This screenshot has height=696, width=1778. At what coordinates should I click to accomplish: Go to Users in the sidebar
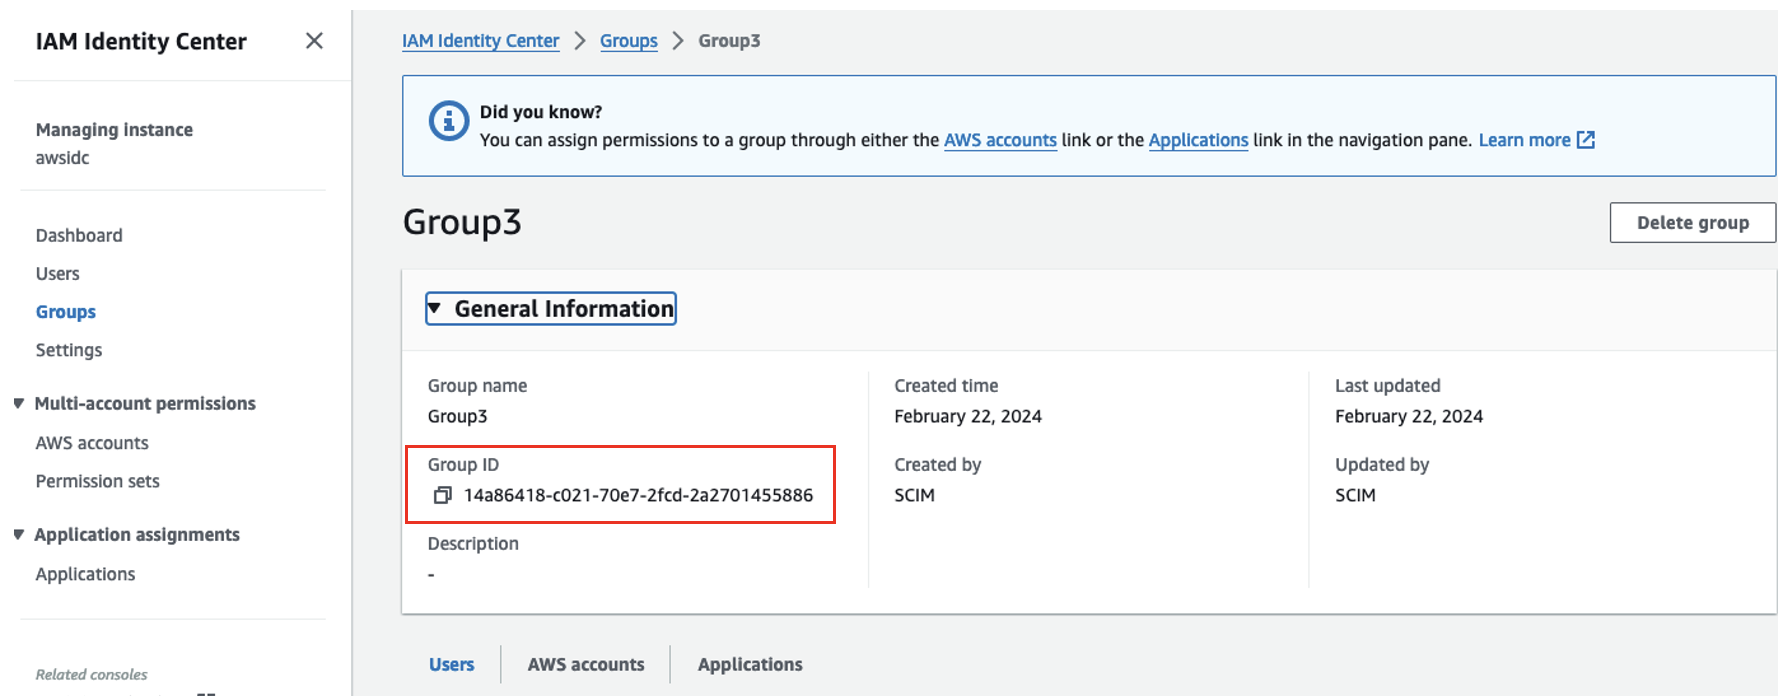pyautogui.click(x=57, y=274)
